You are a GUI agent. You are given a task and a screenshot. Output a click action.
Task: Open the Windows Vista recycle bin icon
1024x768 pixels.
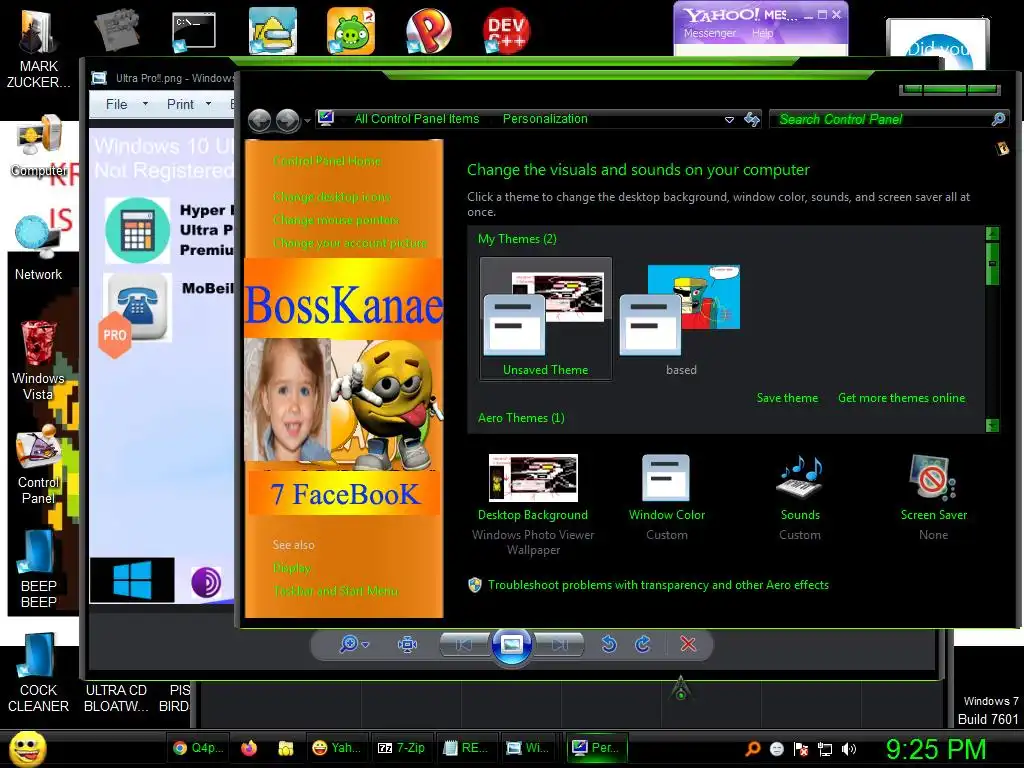tap(38, 360)
